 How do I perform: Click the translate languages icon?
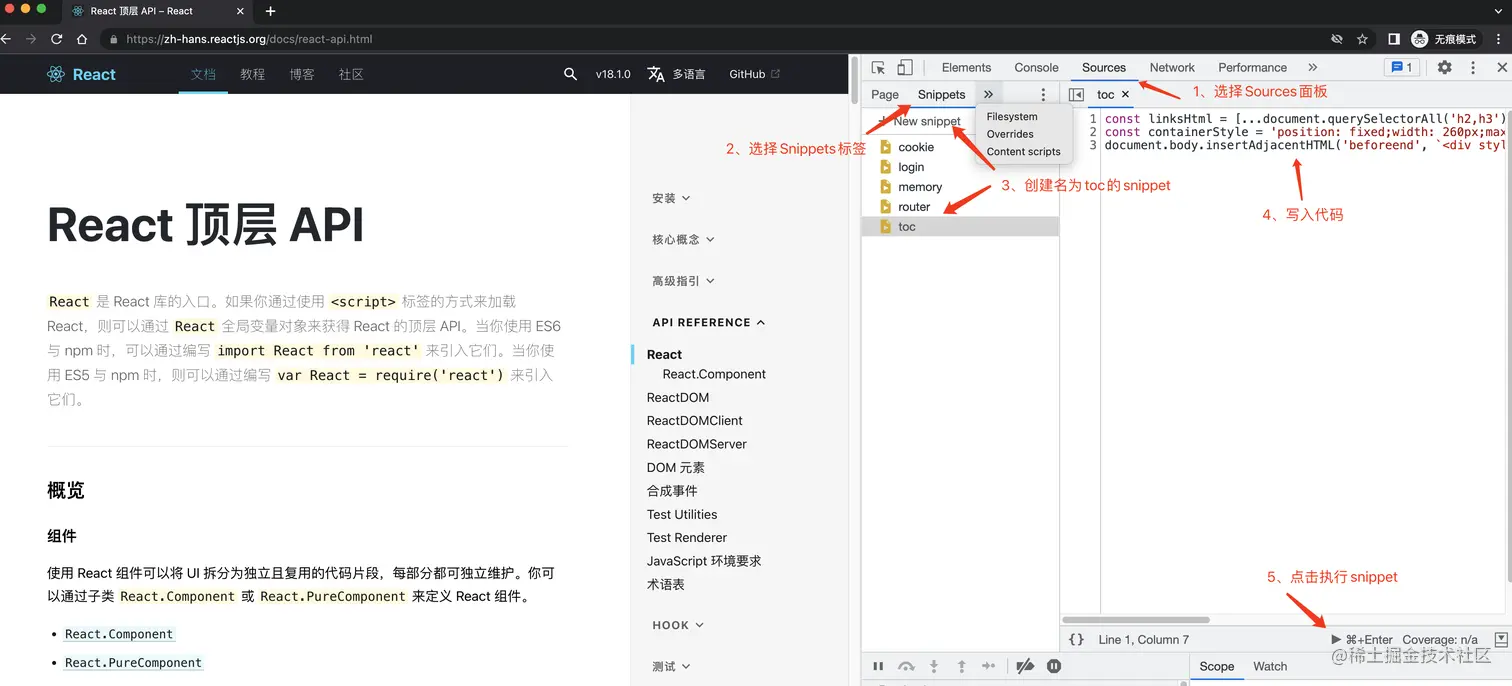[656, 74]
